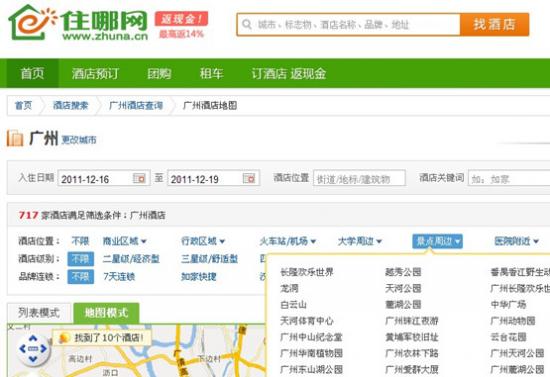The height and width of the screenshot is (377, 550).
Task: Expand the 火车站/机场 dropdown
Action: [288, 241]
